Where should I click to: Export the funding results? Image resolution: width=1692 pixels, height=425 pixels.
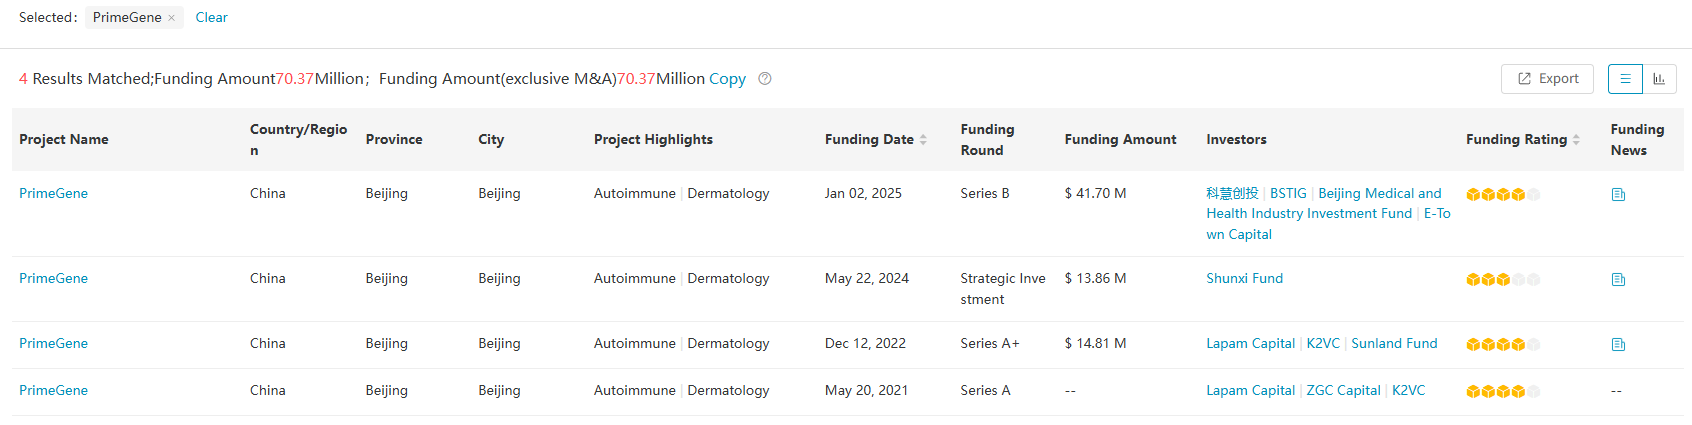[x=1547, y=79]
